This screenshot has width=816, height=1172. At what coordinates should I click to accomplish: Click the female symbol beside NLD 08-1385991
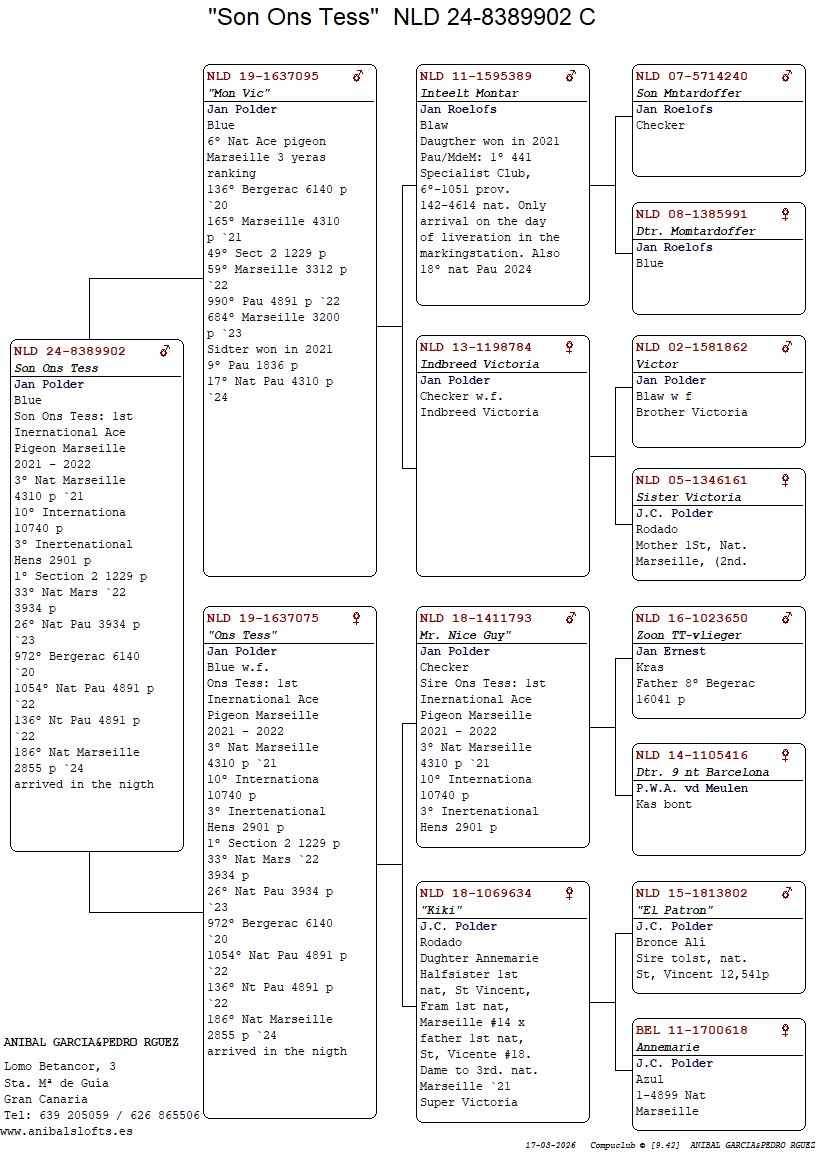[785, 214]
